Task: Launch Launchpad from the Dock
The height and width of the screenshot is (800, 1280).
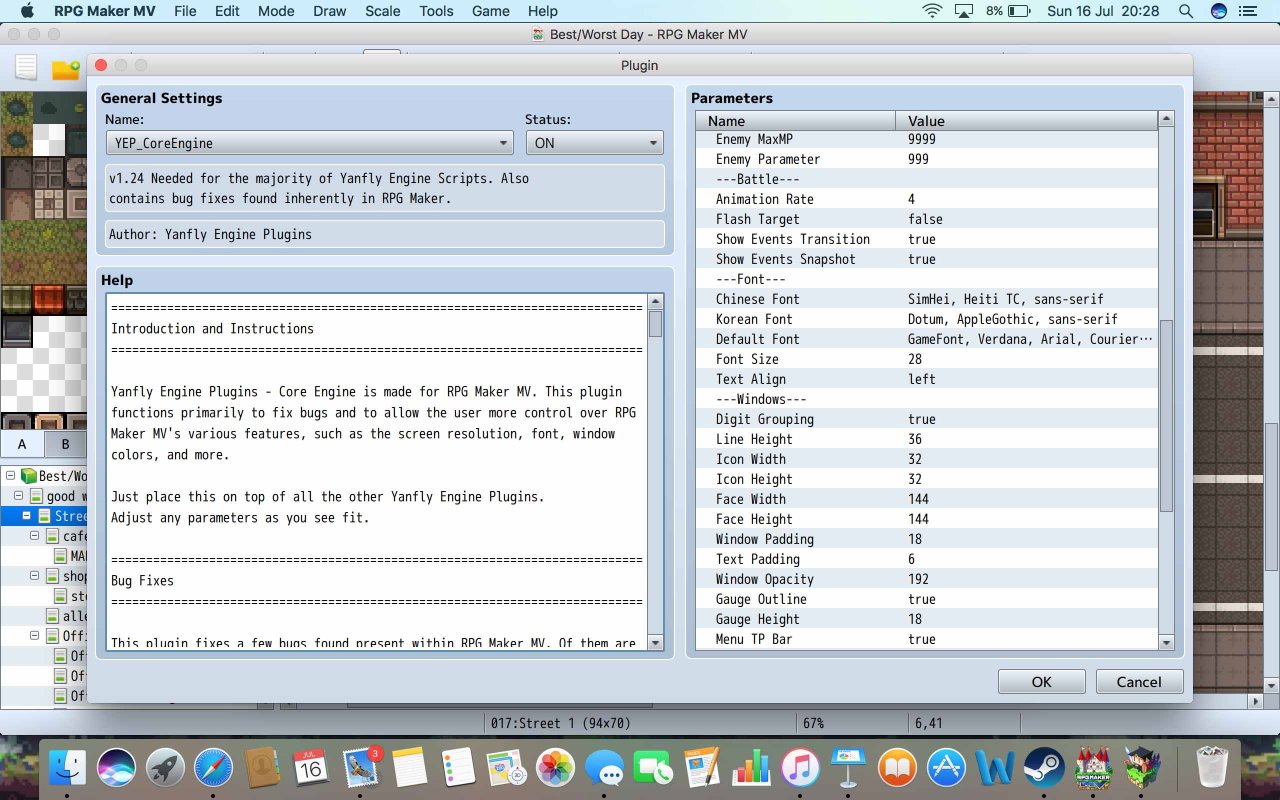Action: [x=165, y=767]
